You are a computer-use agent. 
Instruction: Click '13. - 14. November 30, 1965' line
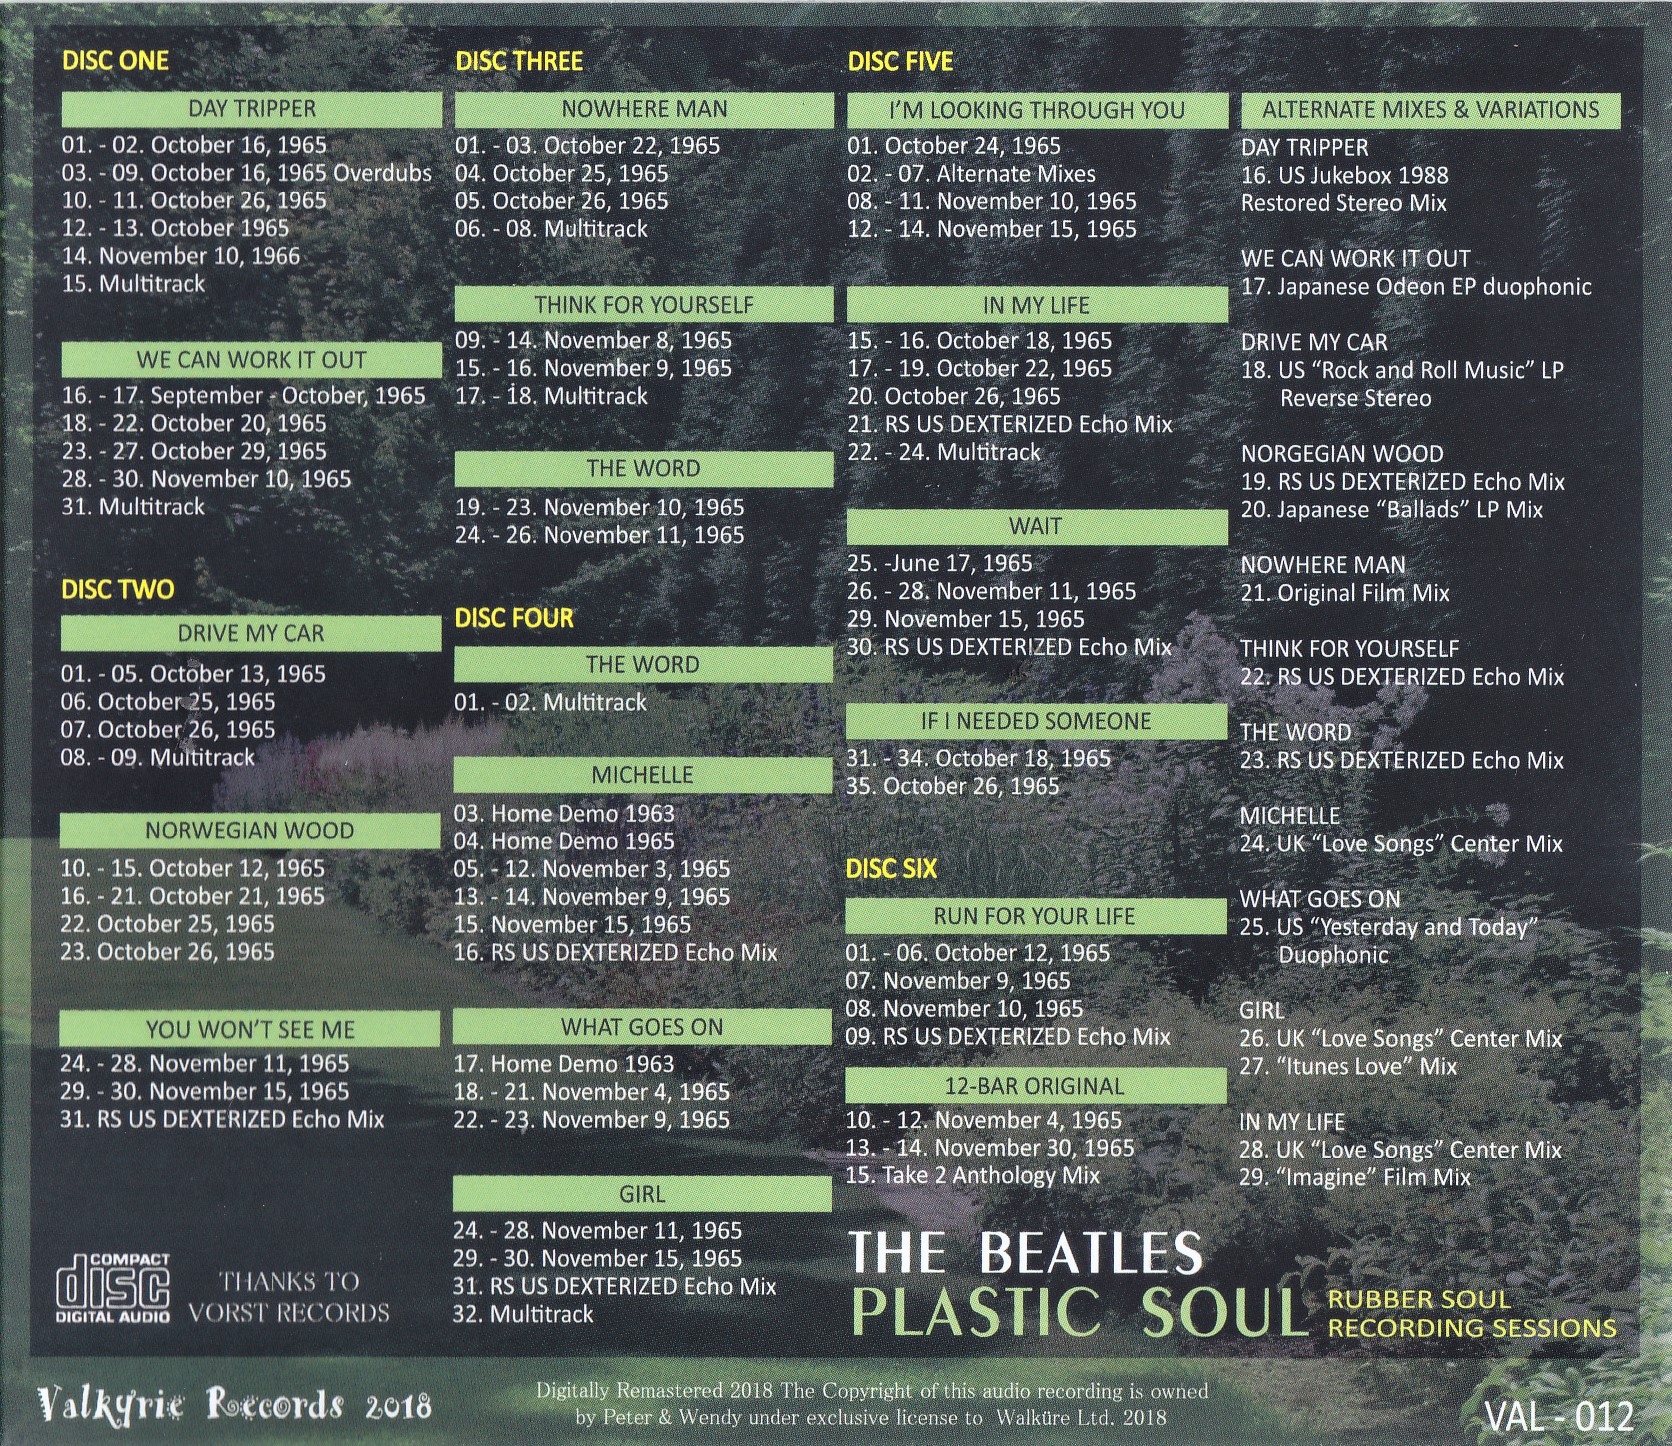991,1148
